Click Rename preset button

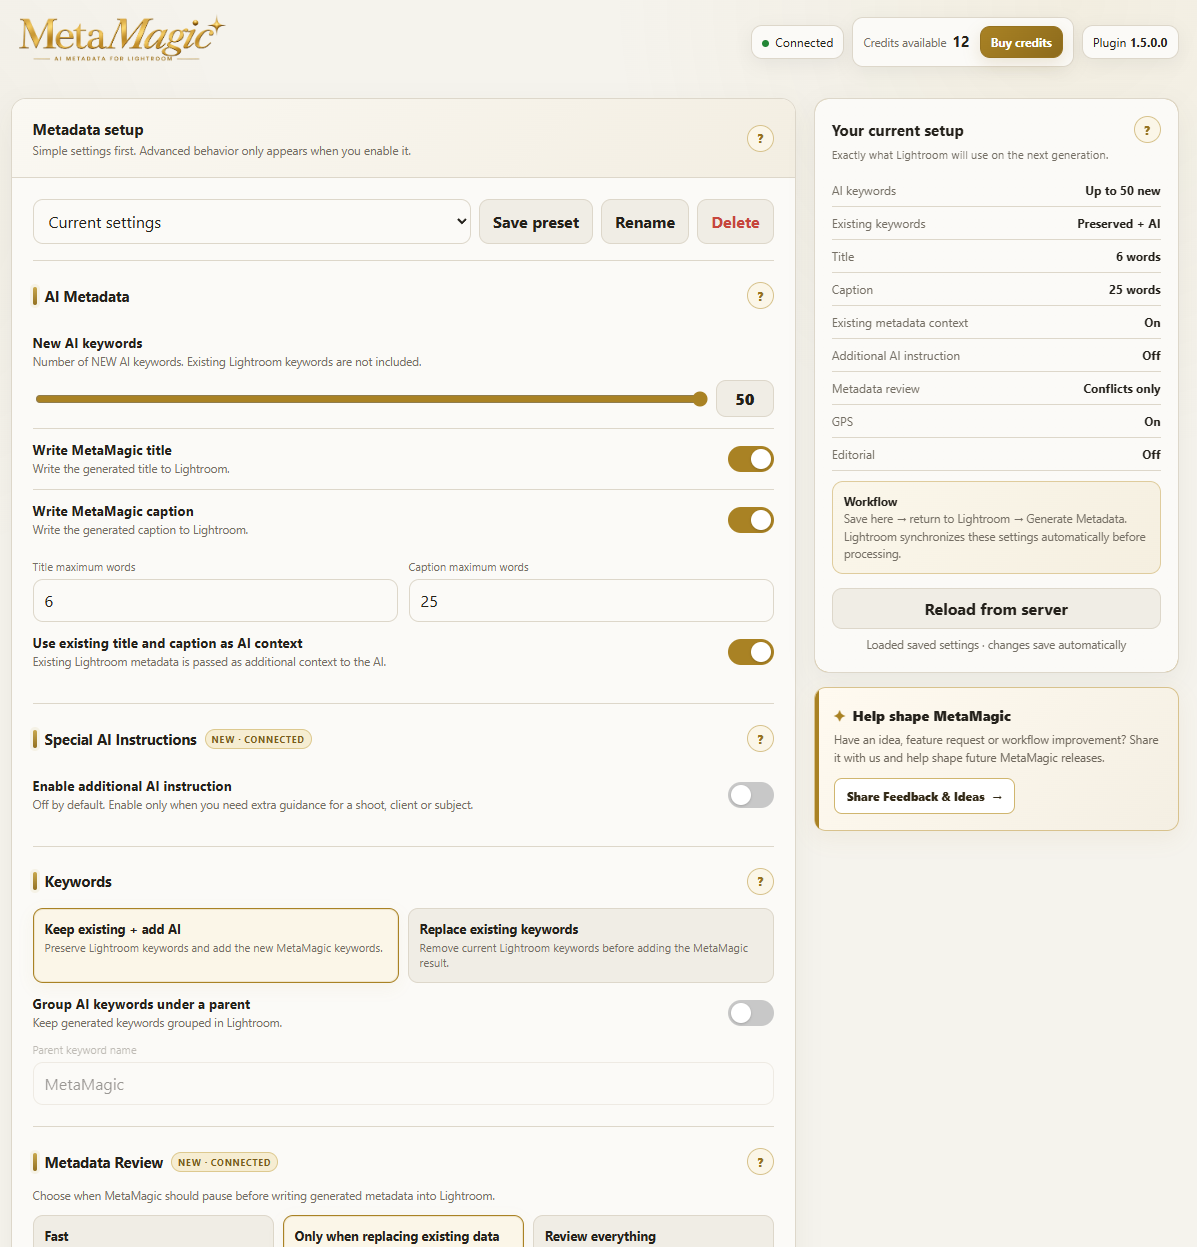tap(645, 222)
